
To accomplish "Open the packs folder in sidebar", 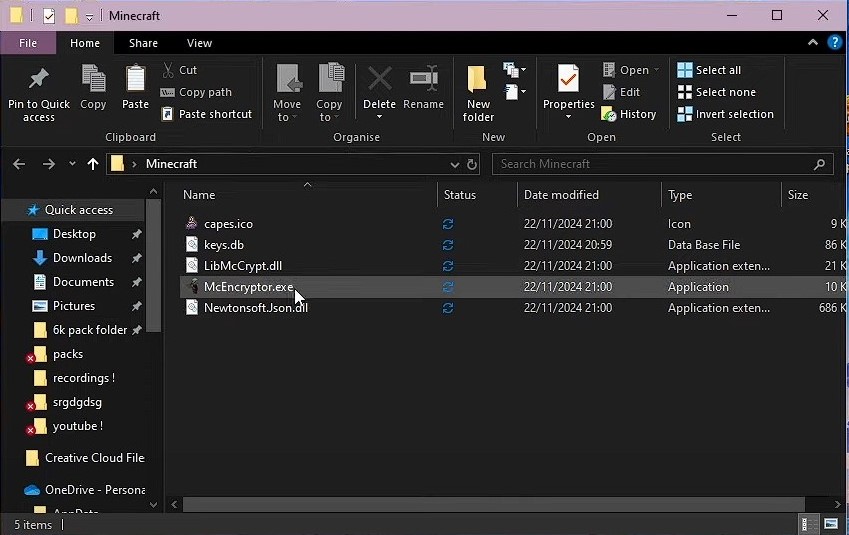I will 68,354.
